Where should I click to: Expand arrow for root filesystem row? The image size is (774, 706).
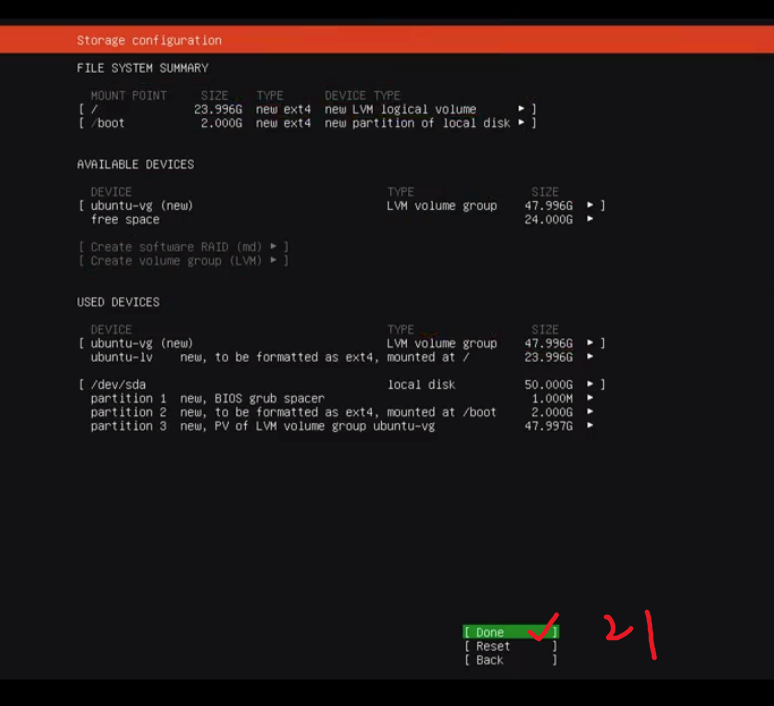click(521, 109)
